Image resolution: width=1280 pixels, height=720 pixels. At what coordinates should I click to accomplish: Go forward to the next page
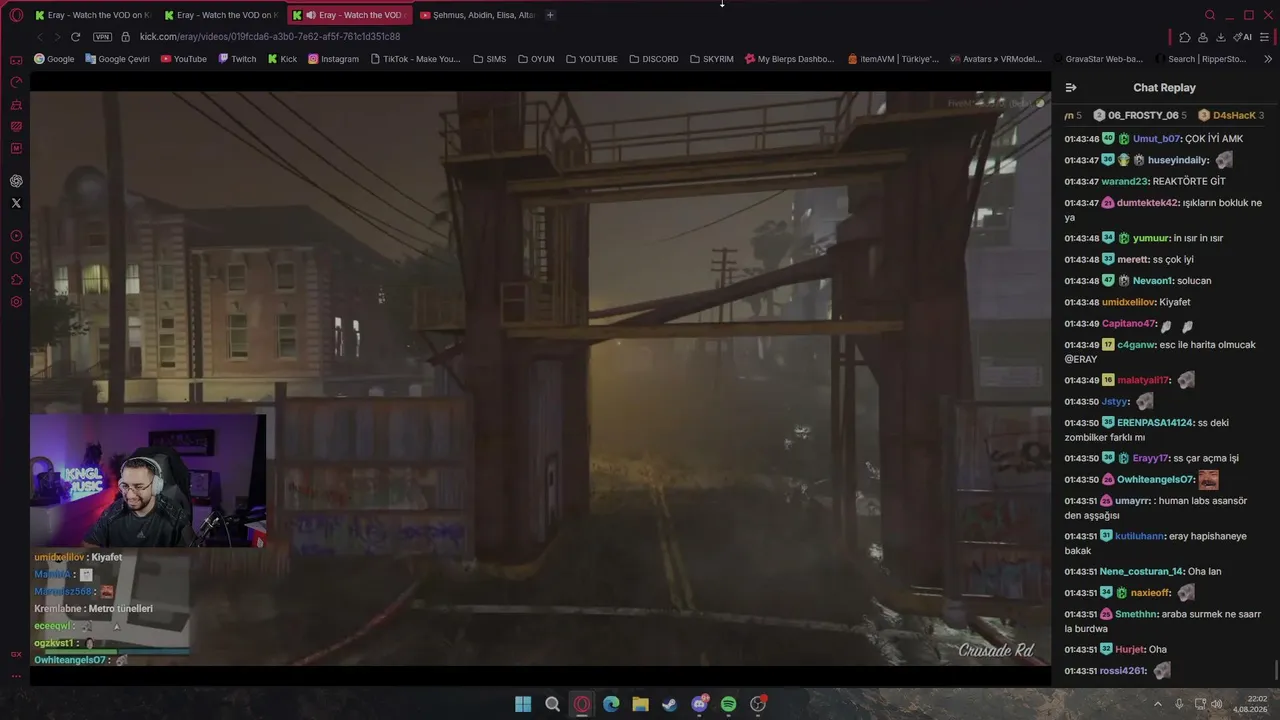[56, 37]
